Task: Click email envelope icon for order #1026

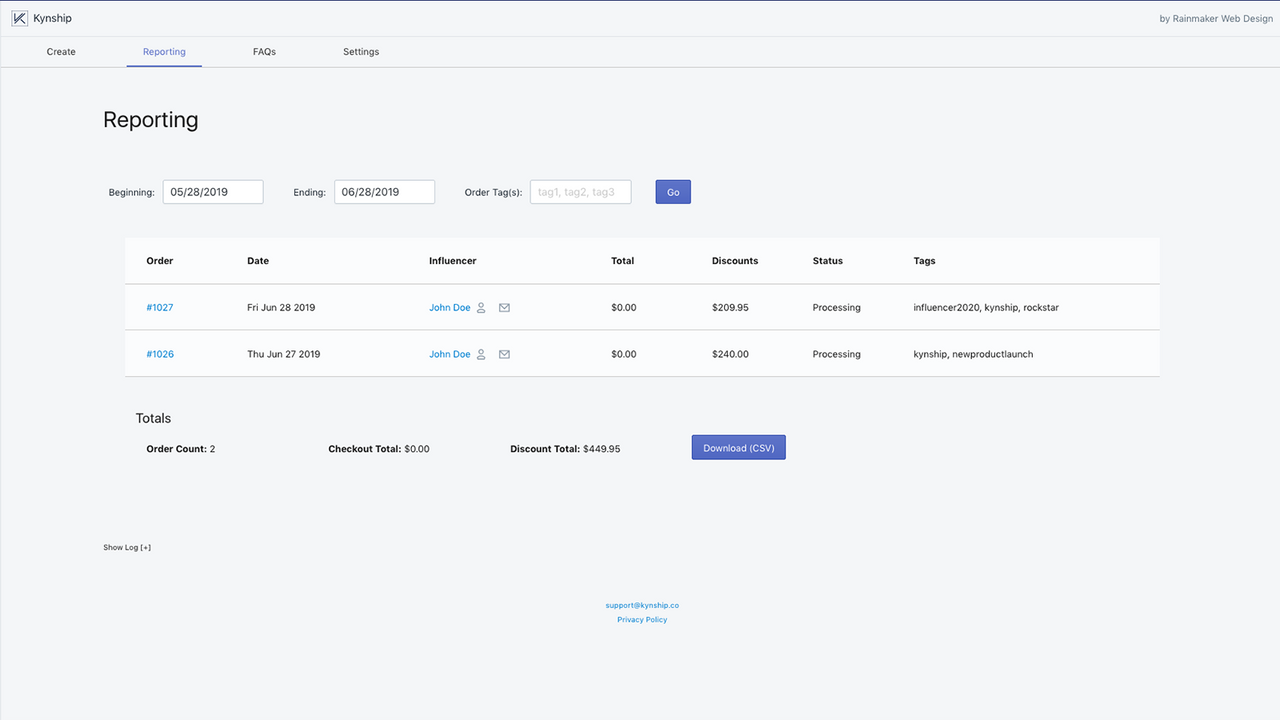Action: pos(504,354)
